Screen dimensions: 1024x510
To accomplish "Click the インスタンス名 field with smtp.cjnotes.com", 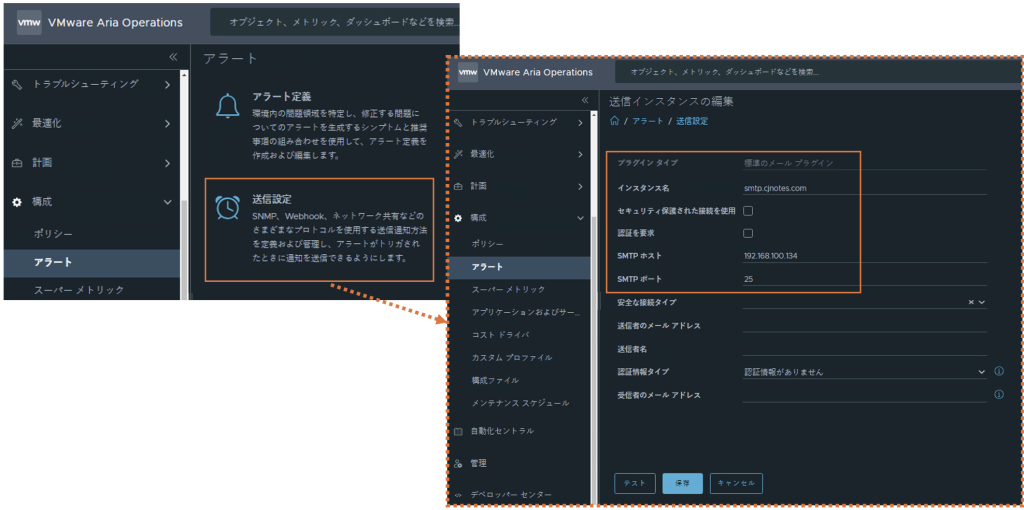I will point(865,188).
